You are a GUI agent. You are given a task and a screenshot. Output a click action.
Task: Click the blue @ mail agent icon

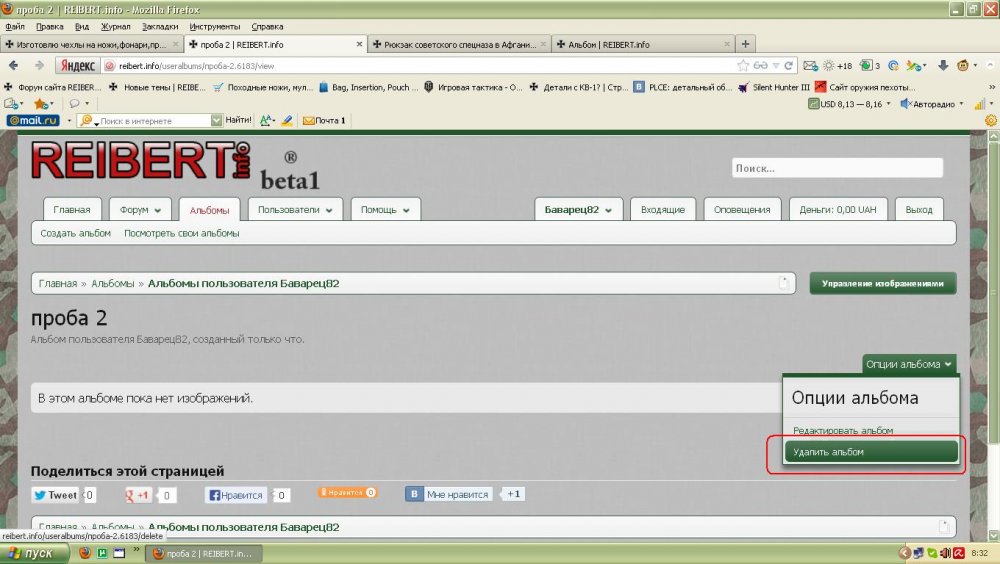(x=893, y=66)
